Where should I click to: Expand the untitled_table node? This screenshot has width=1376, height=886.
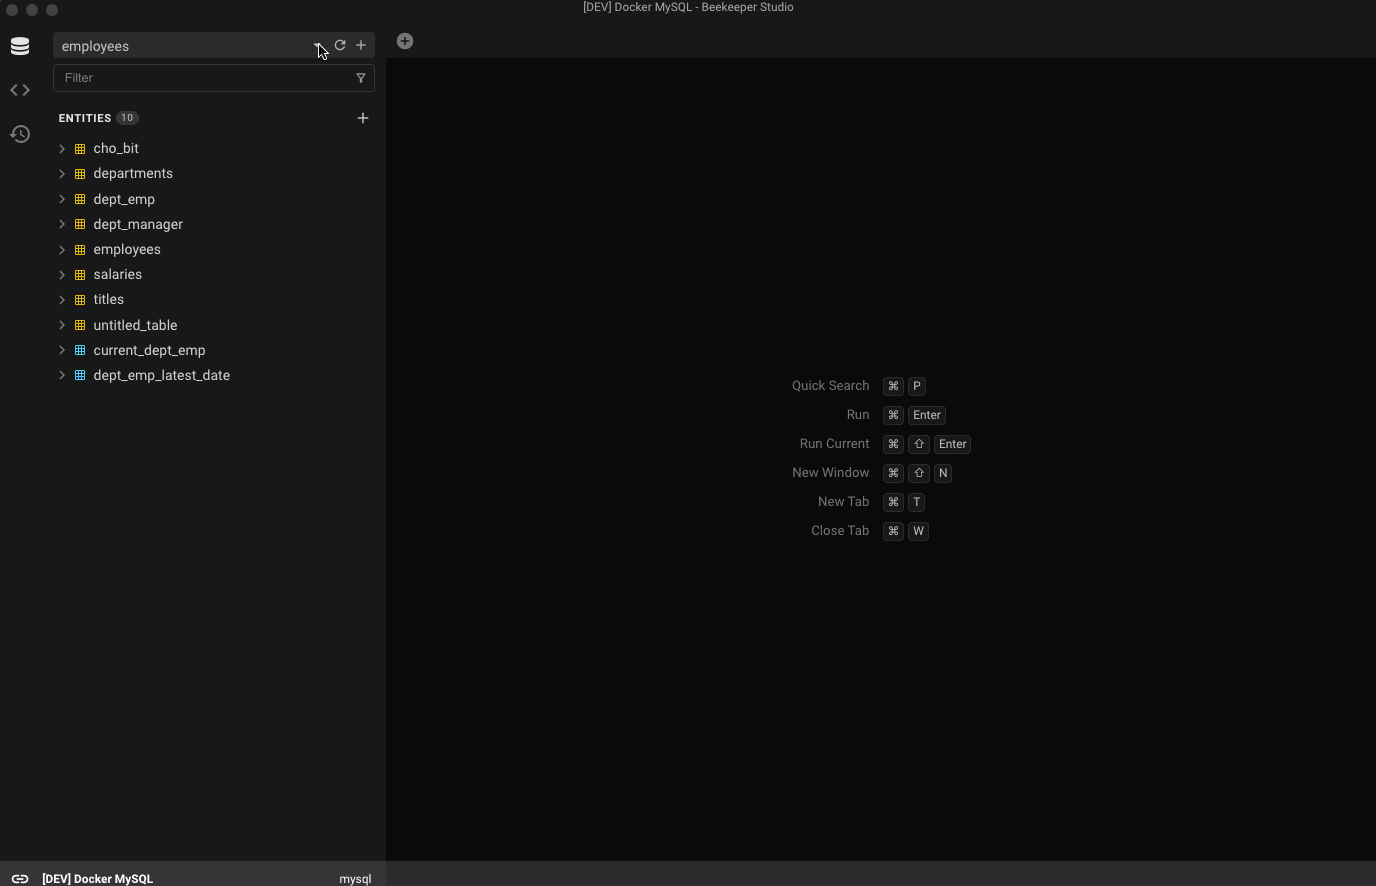[62, 325]
